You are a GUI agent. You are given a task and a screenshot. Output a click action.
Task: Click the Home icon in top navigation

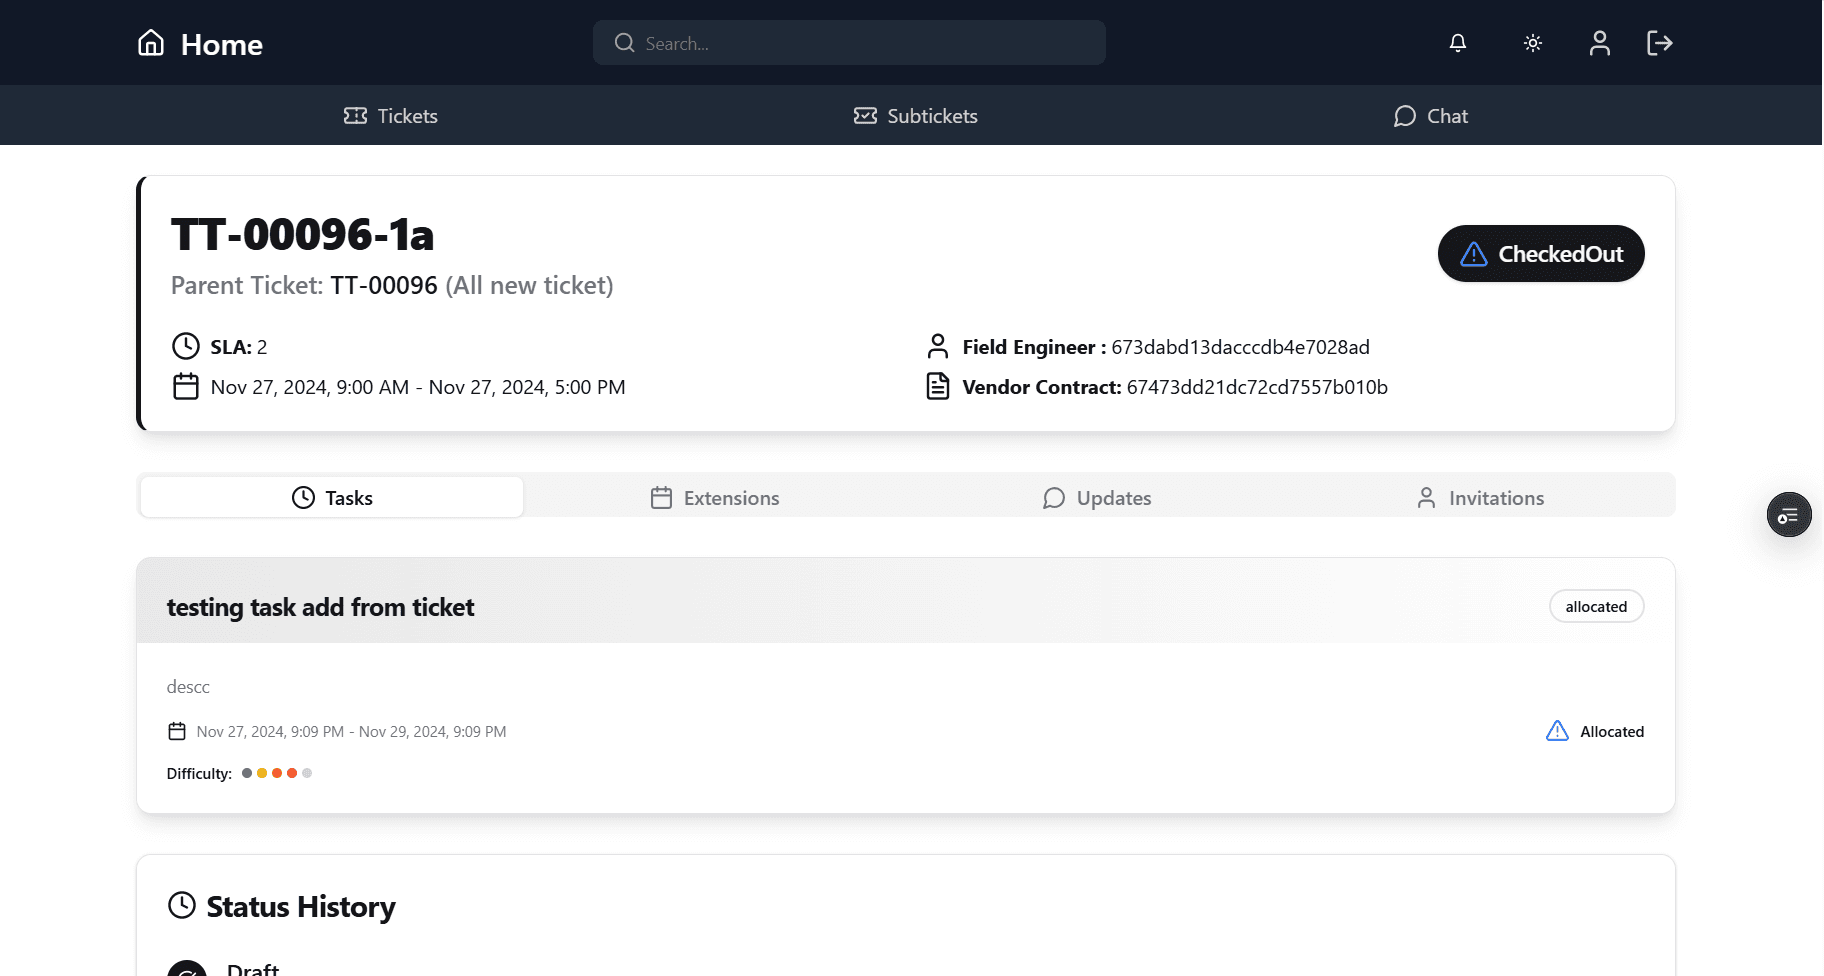pyautogui.click(x=150, y=42)
